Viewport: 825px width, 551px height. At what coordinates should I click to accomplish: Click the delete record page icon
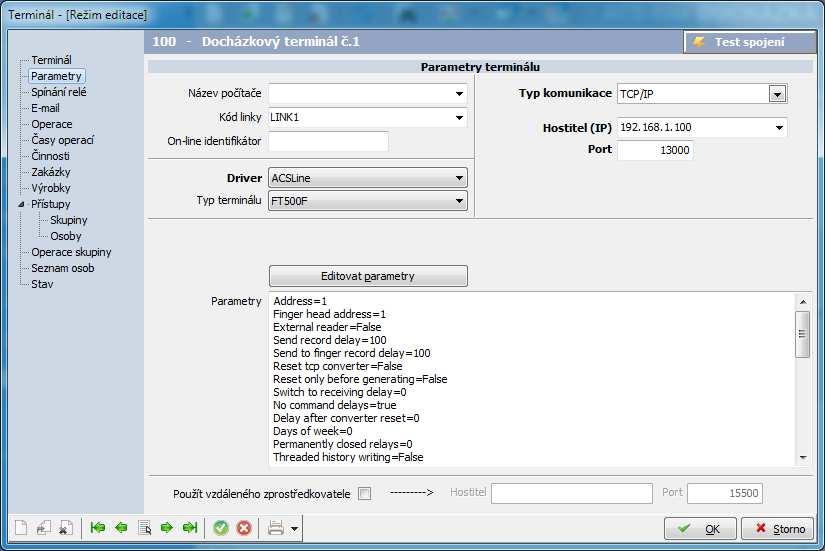tap(65, 527)
